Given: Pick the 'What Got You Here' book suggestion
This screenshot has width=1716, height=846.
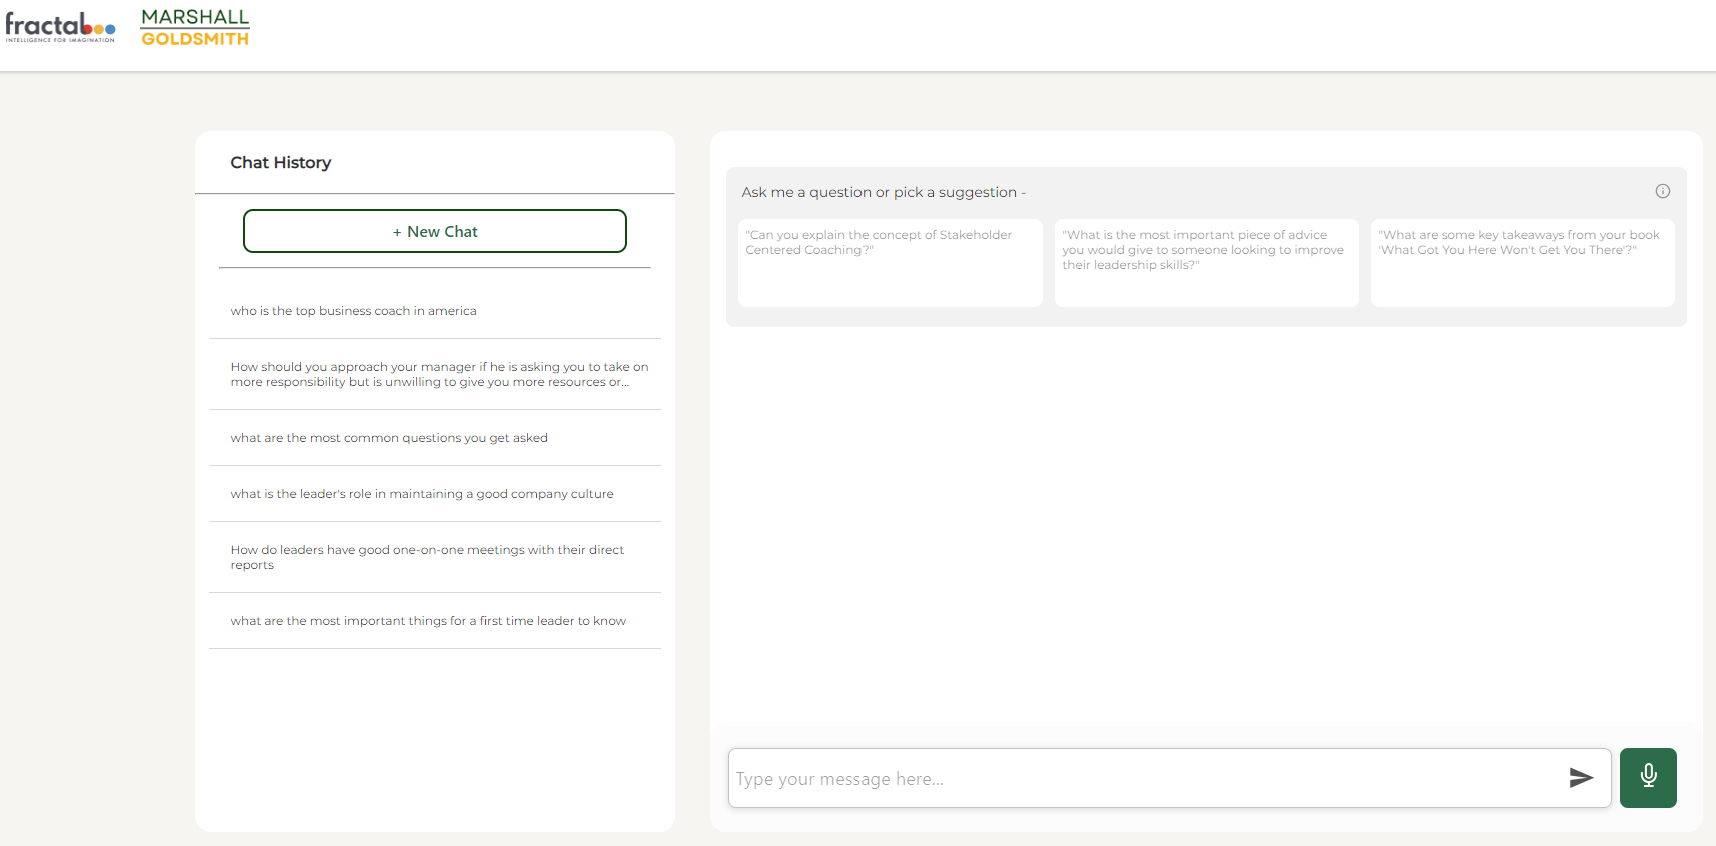Looking at the screenshot, I should point(1523,263).
